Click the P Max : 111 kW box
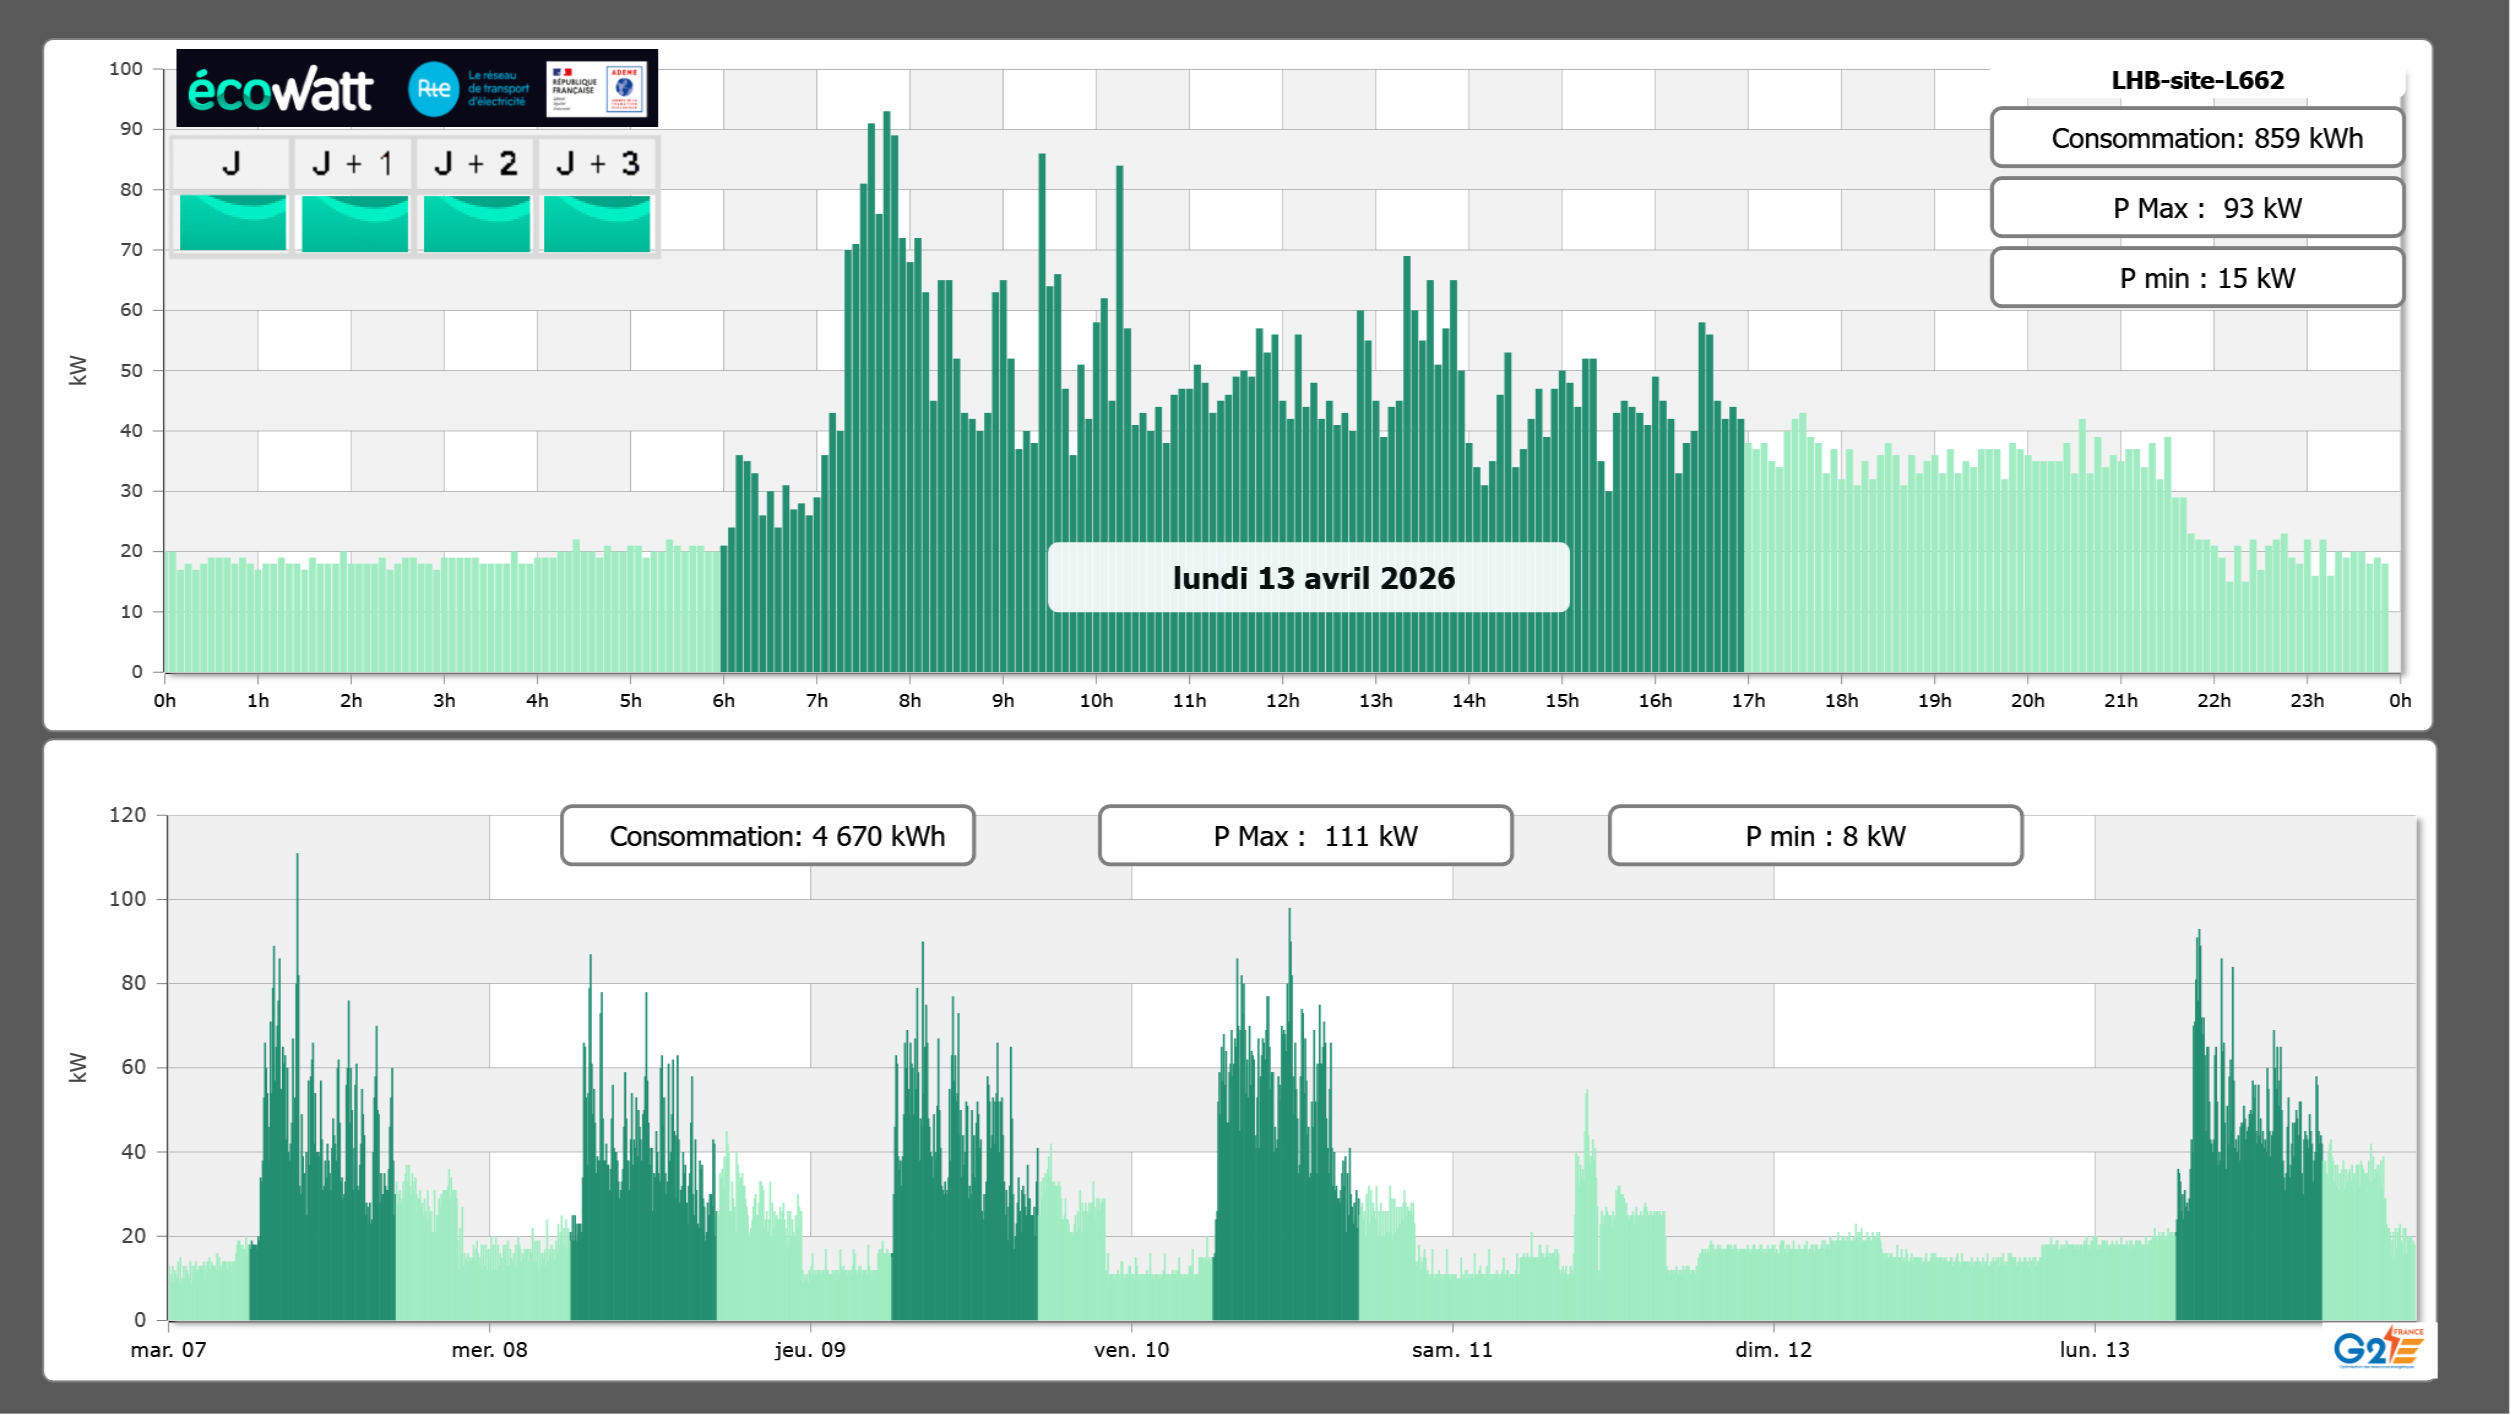This screenshot has height=1415, width=2511. point(1305,836)
